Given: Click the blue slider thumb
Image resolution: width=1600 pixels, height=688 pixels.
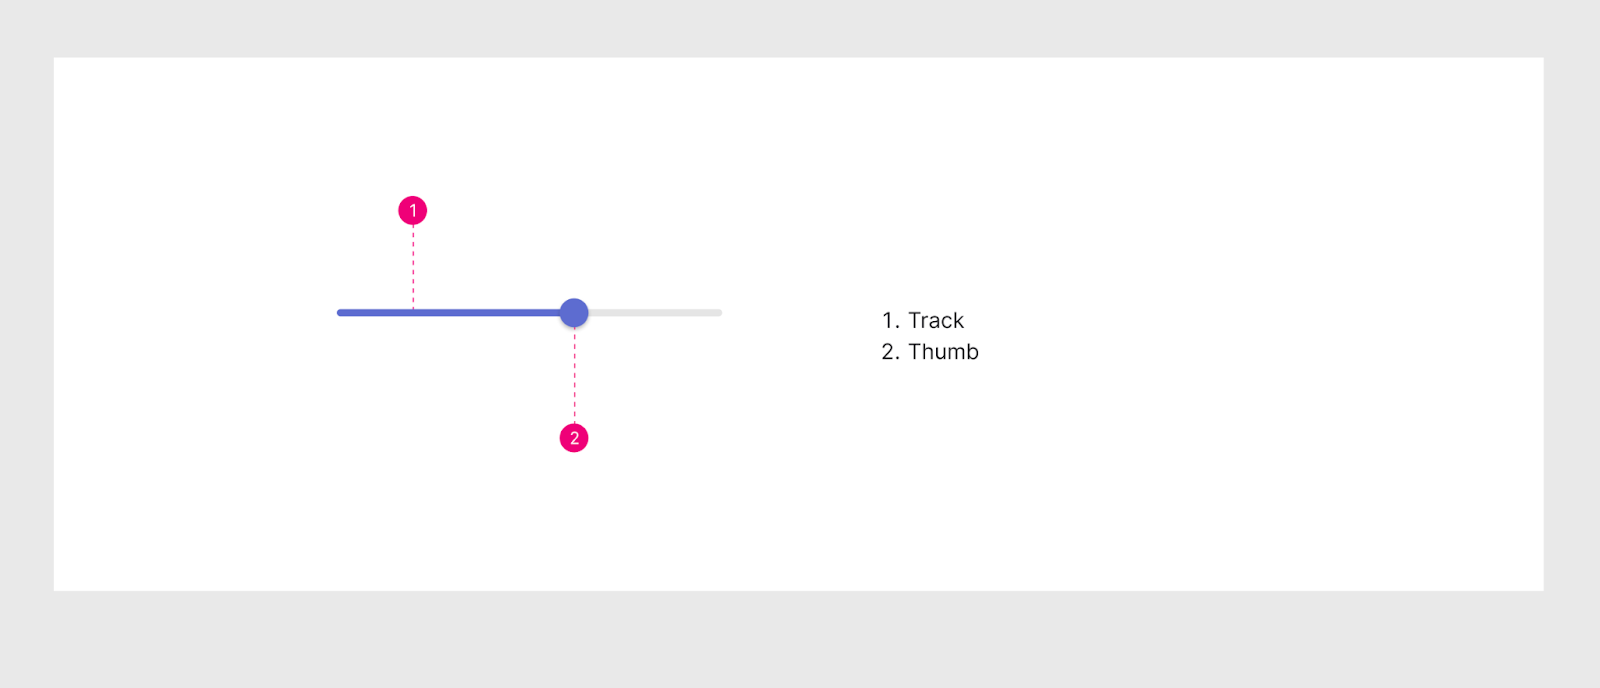Looking at the screenshot, I should tap(574, 313).
